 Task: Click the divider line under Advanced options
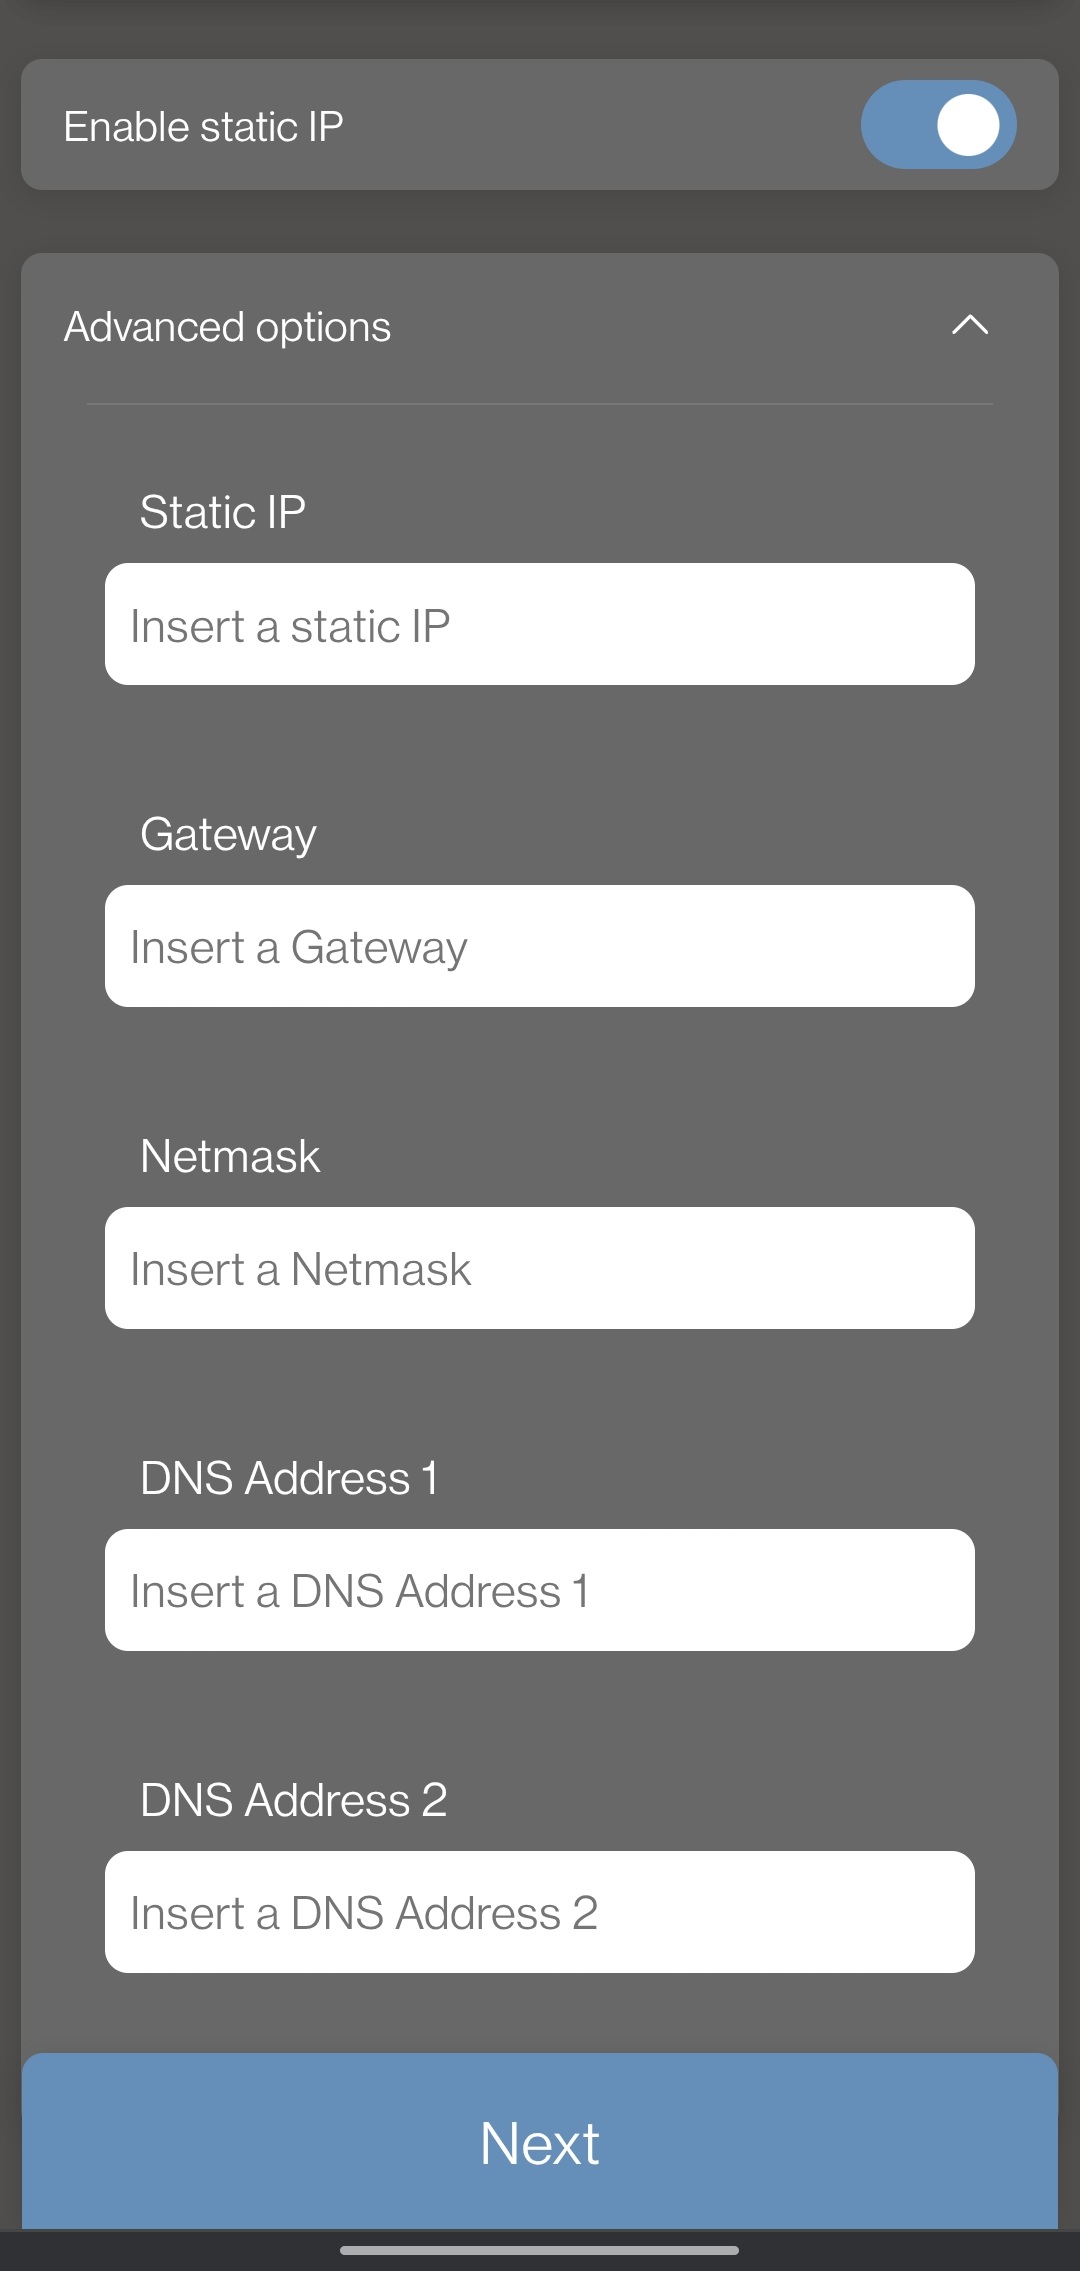click(x=540, y=404)
